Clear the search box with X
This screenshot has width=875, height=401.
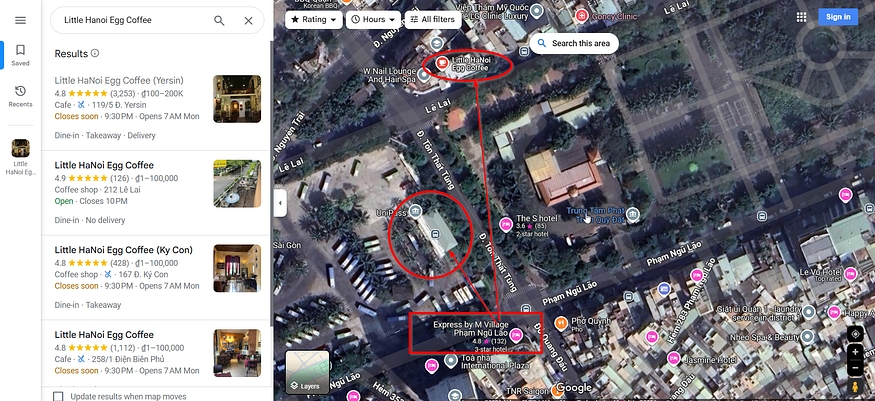pos(248,20)
